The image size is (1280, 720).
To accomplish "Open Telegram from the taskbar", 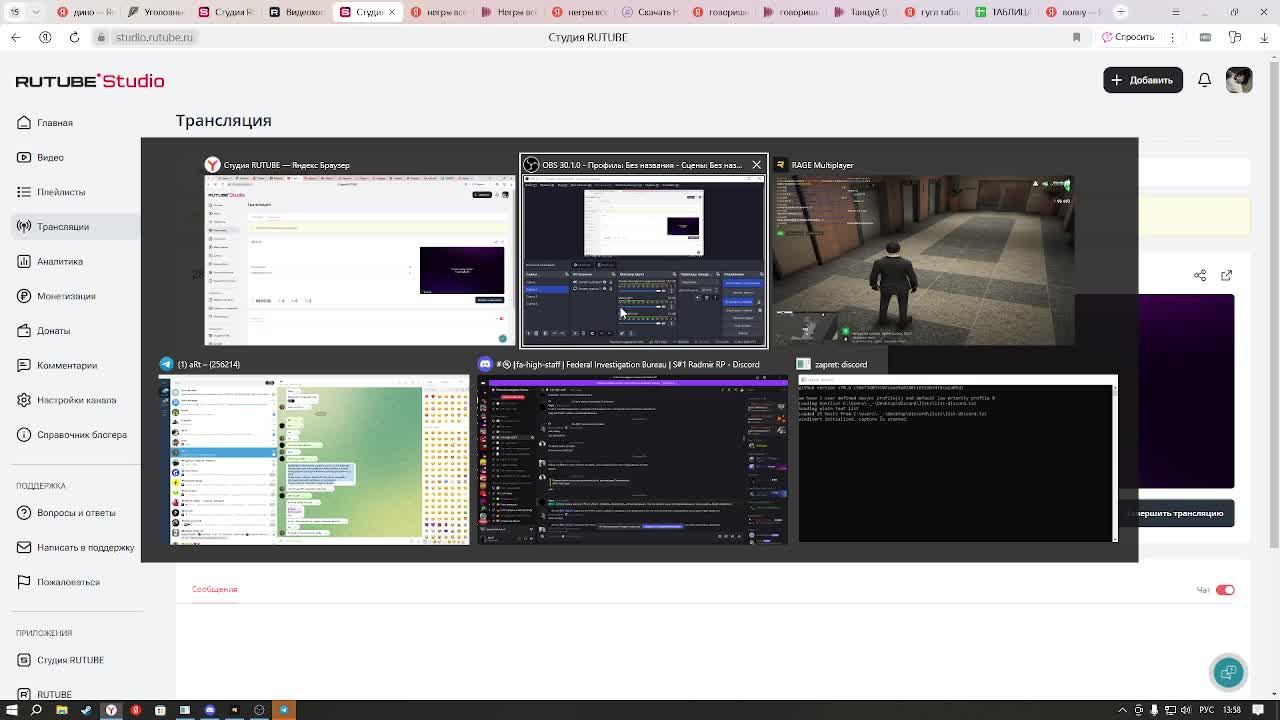I will [284, 711].
